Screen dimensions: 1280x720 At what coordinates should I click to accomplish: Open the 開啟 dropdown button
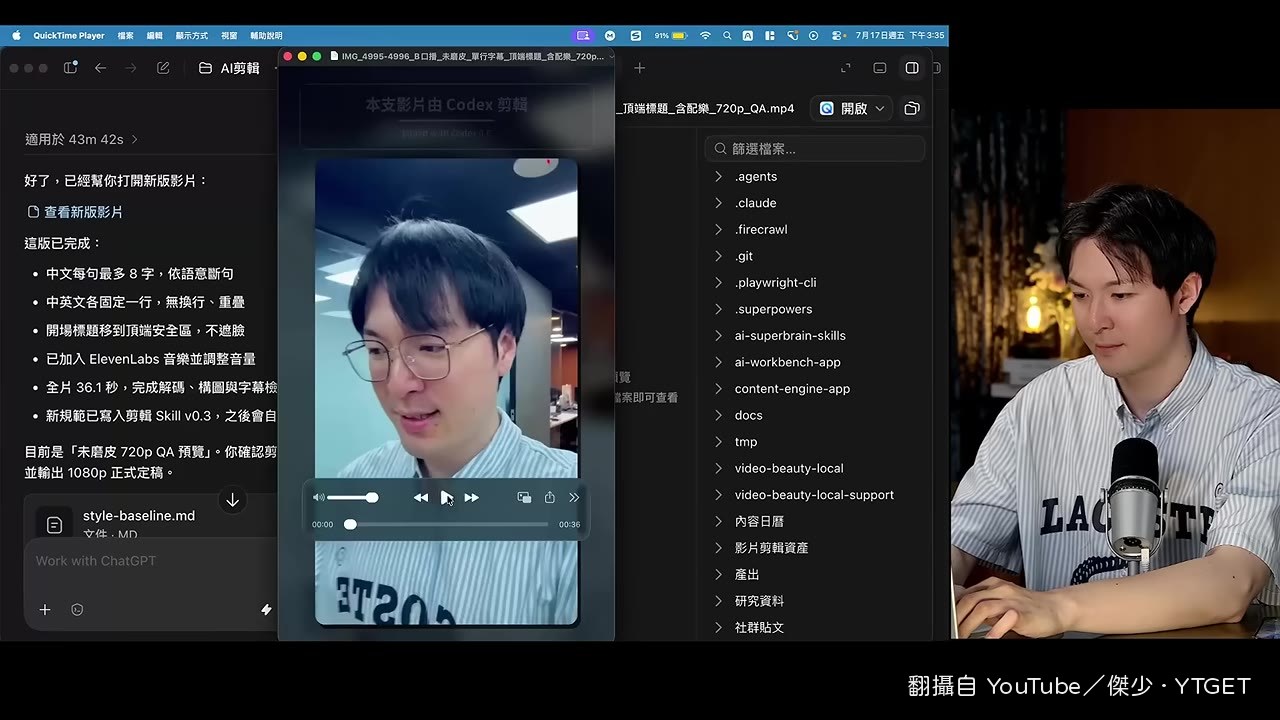tap(852, 108)
